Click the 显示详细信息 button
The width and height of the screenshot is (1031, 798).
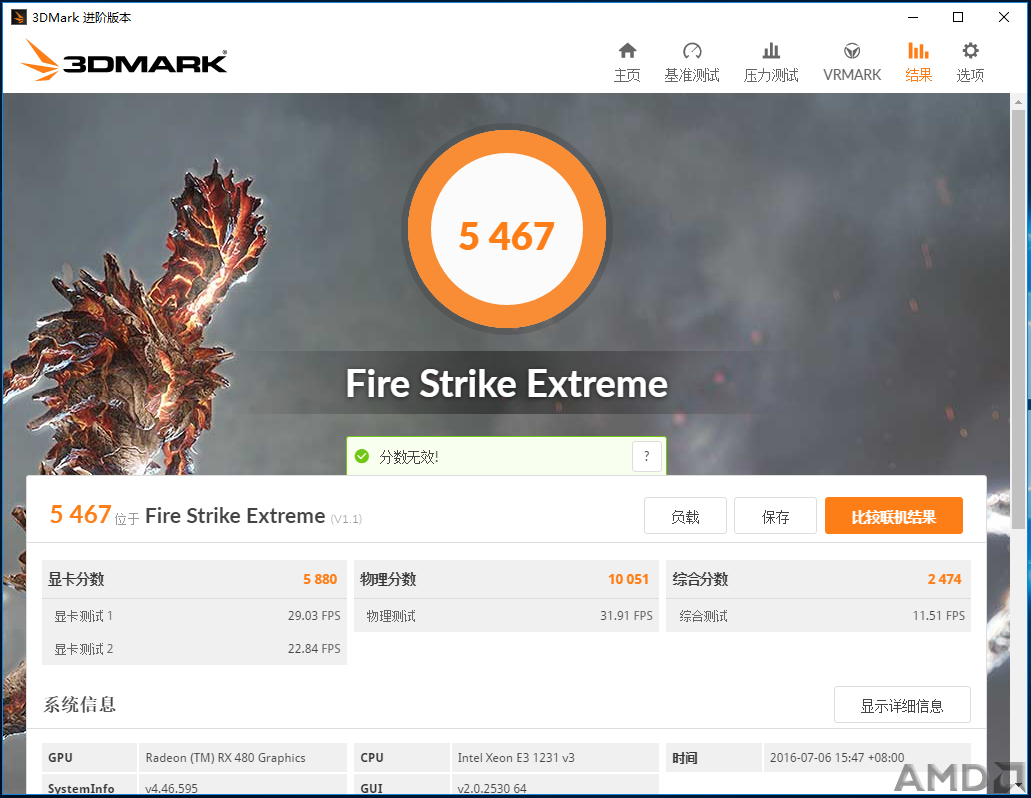point(902,705)
